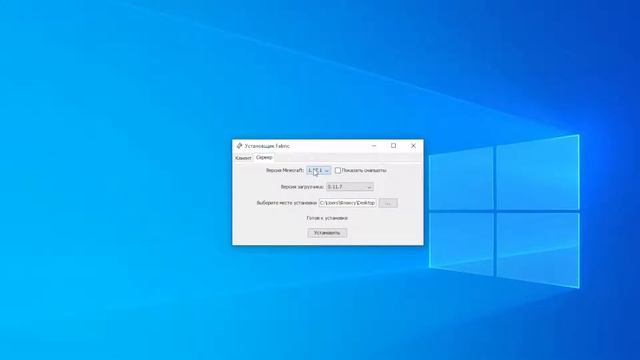Enable the Показать снапшоты checkbox
Image resolution: width=640 pixels, height=360 pixels.
click(x=338, y=171)
